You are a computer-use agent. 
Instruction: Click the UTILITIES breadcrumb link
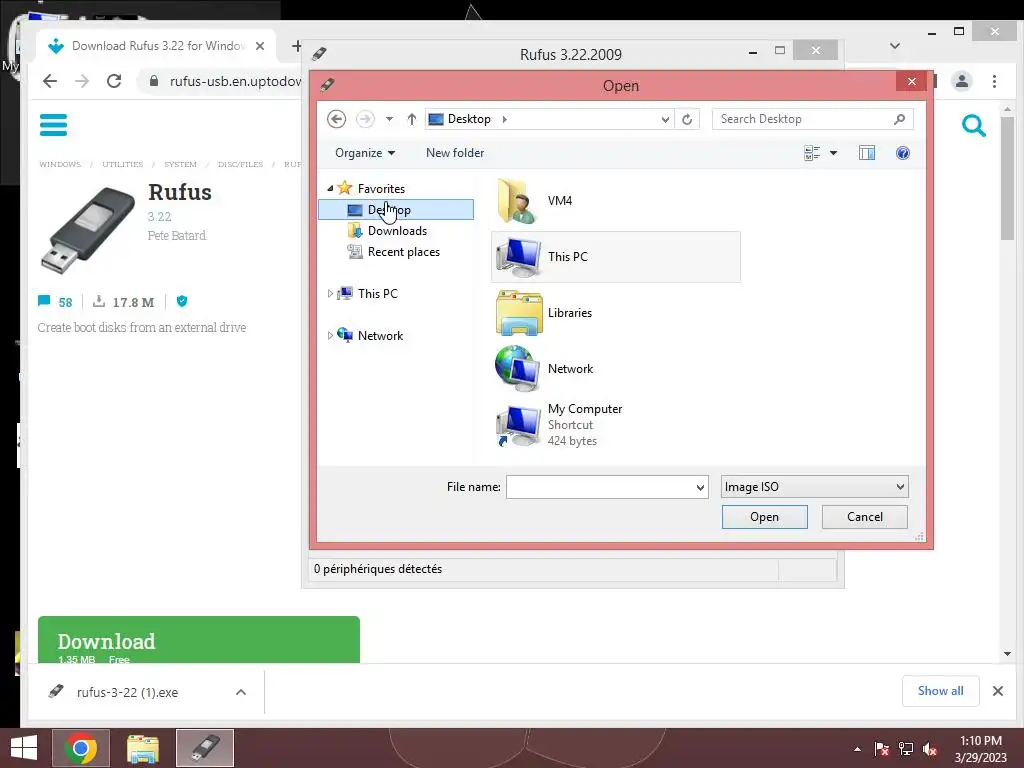click(122, 164)
